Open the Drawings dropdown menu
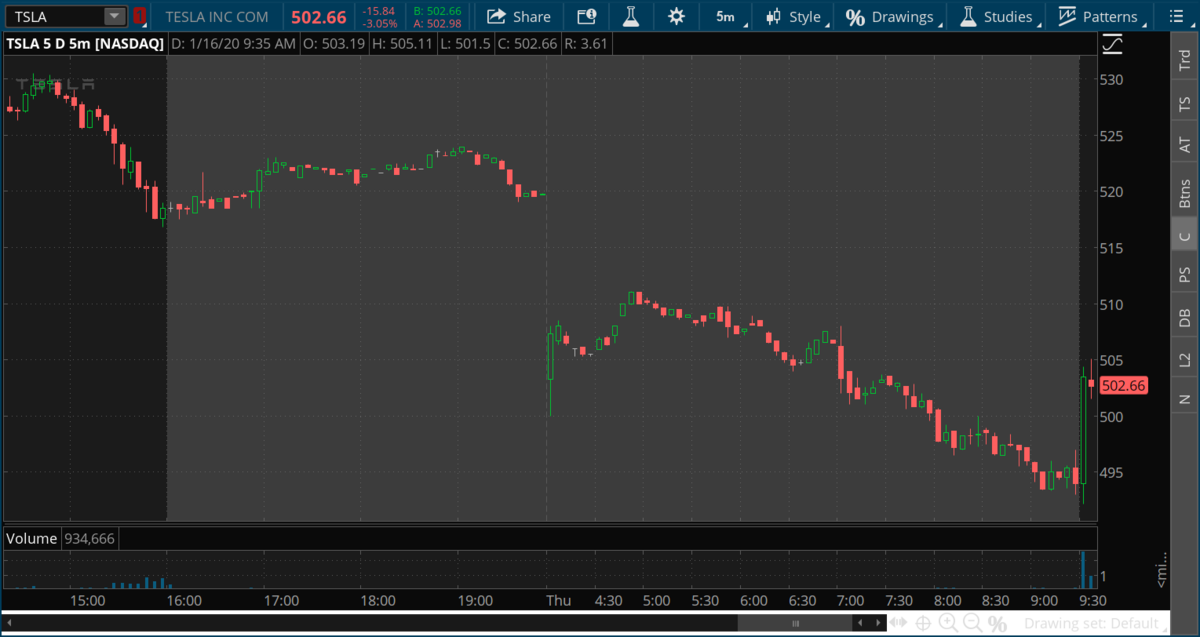1200x637 pixels. click(x=889, y=16)
